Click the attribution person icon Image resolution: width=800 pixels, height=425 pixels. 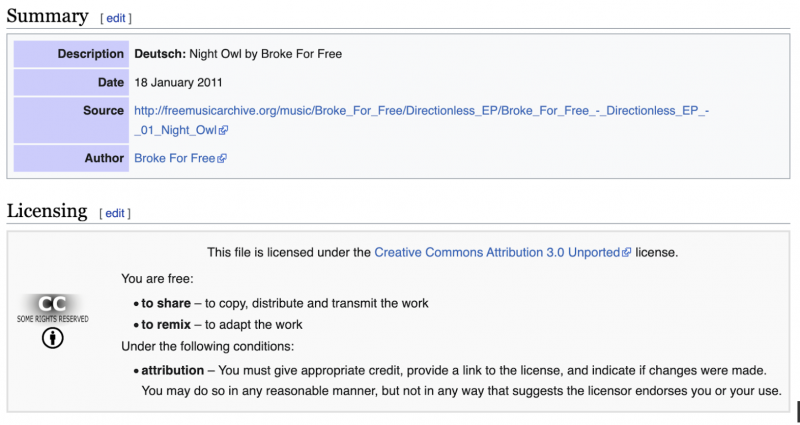[x=53, y=338]
